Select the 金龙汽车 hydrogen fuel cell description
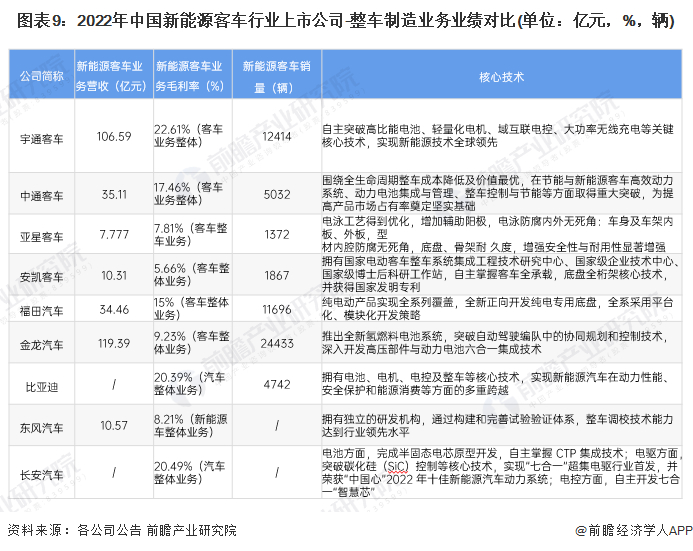 pyautogui.click(x=495, y=342)
